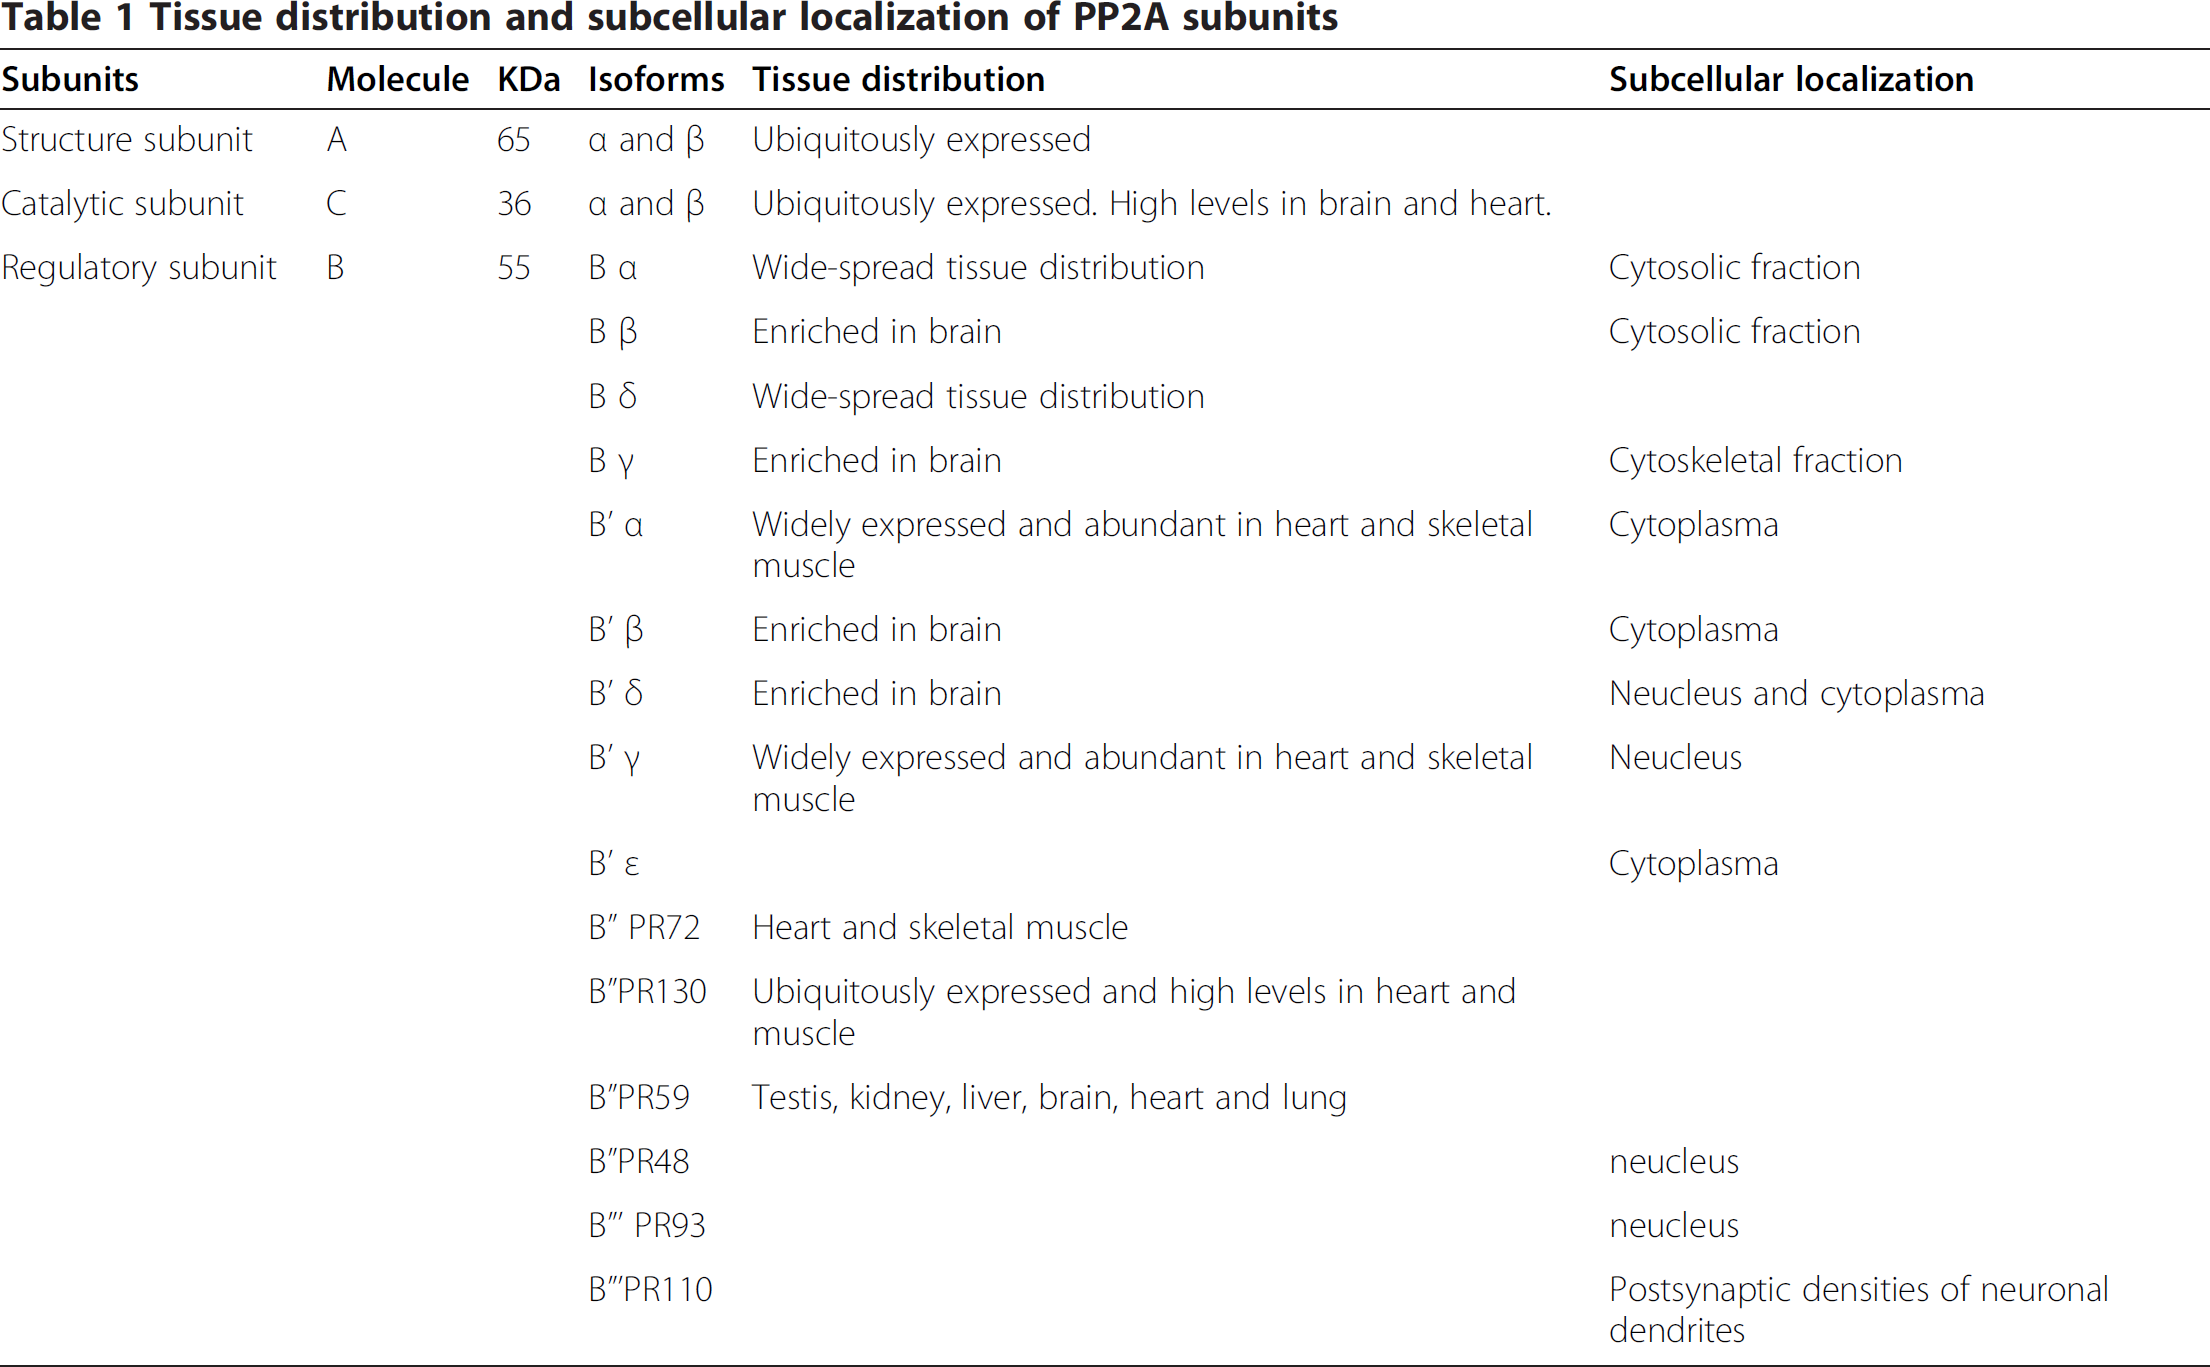Select the Regulatory subunit cell
Image resolution: width=2210 pixels, height=1367 pixels.
pyautogui.click(x=139, y=267)
